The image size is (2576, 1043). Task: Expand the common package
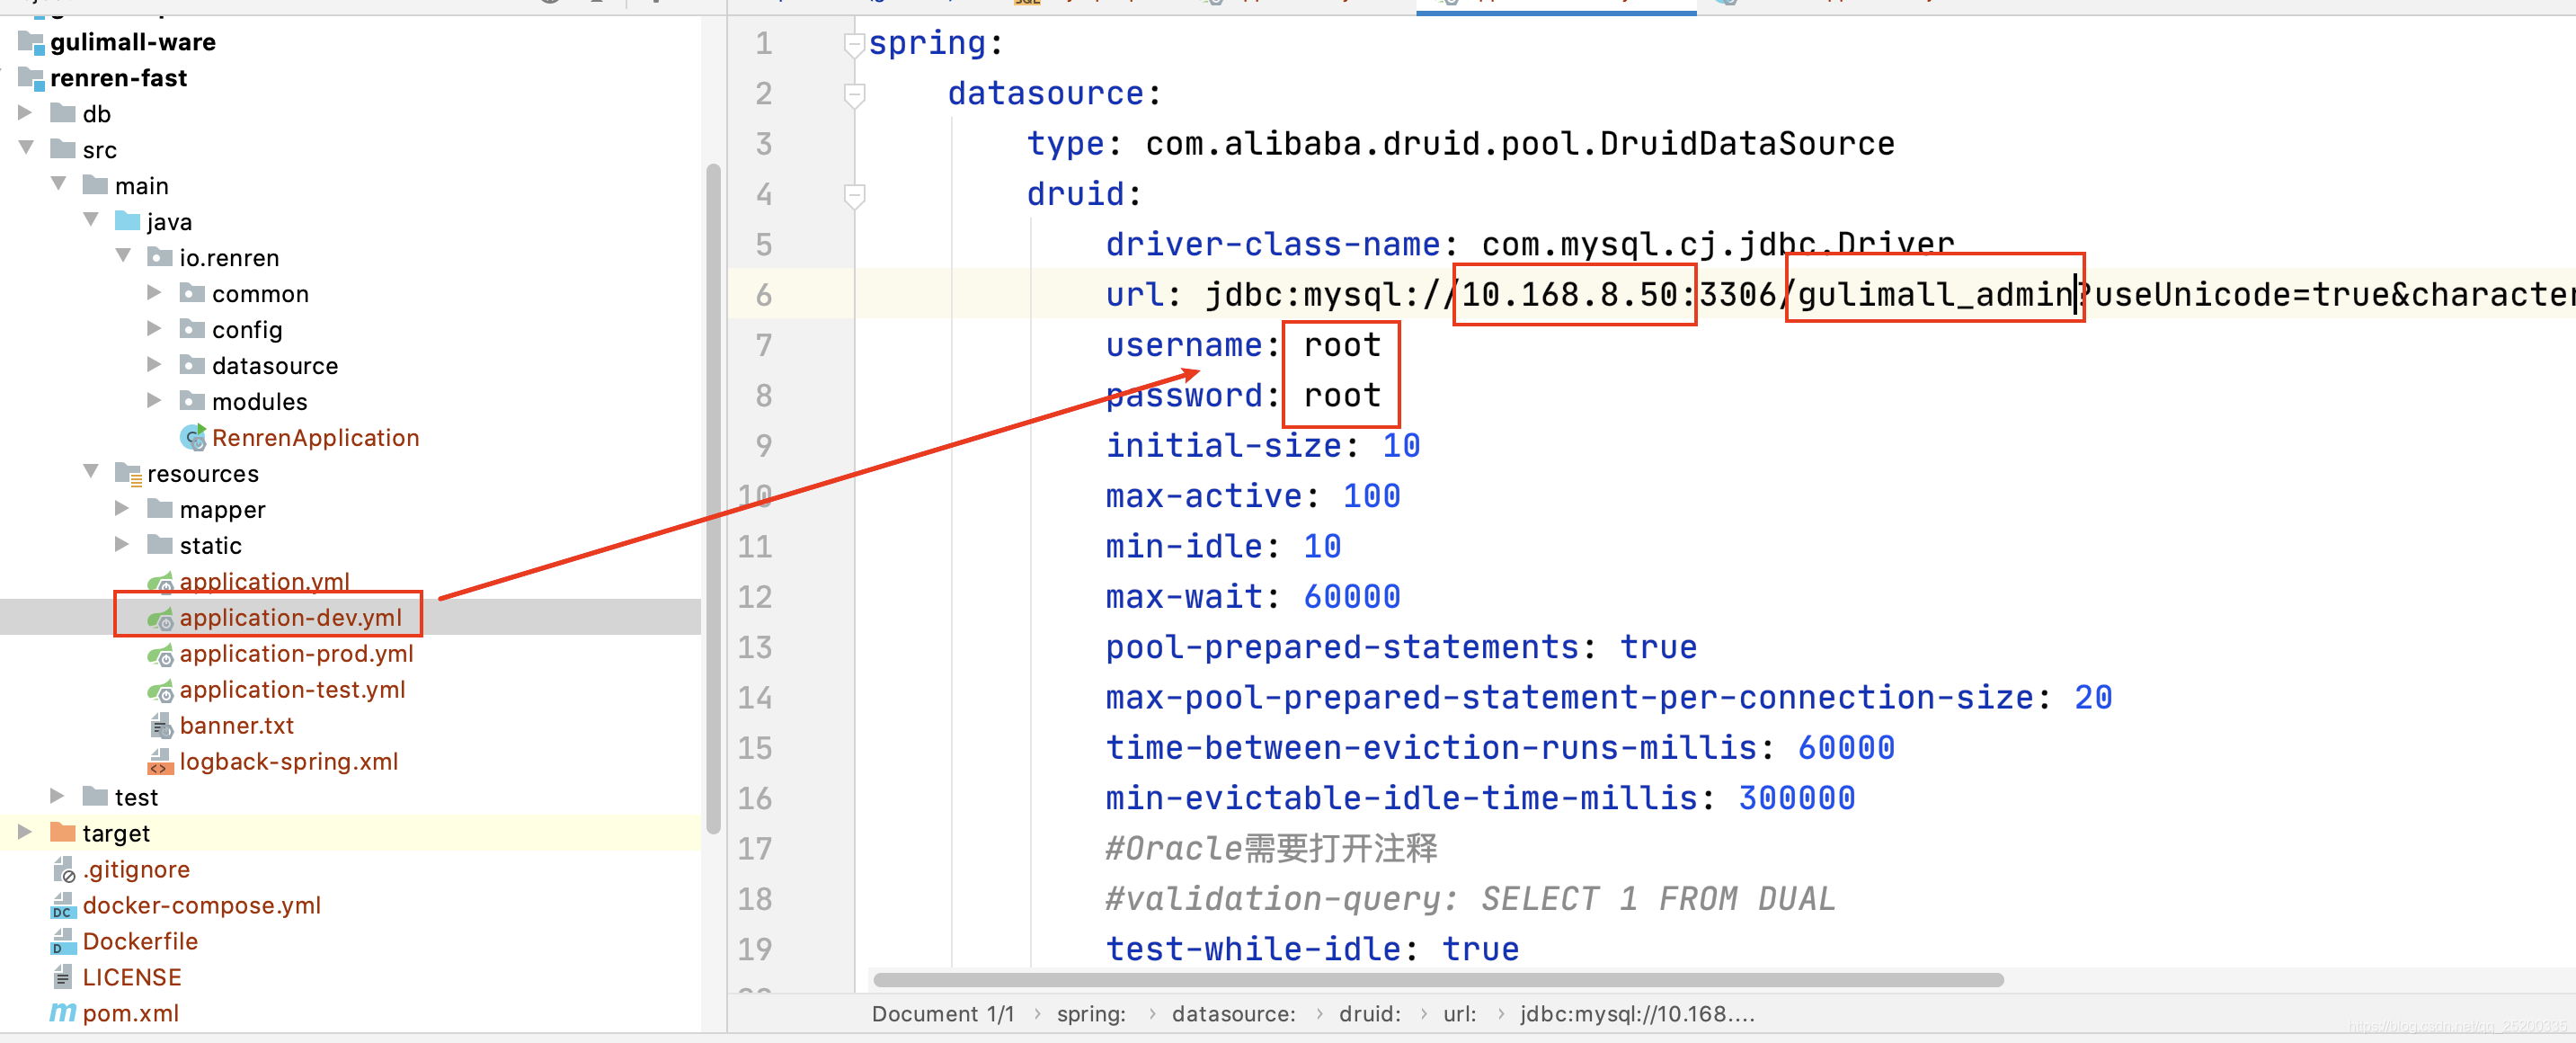(154, 292)
